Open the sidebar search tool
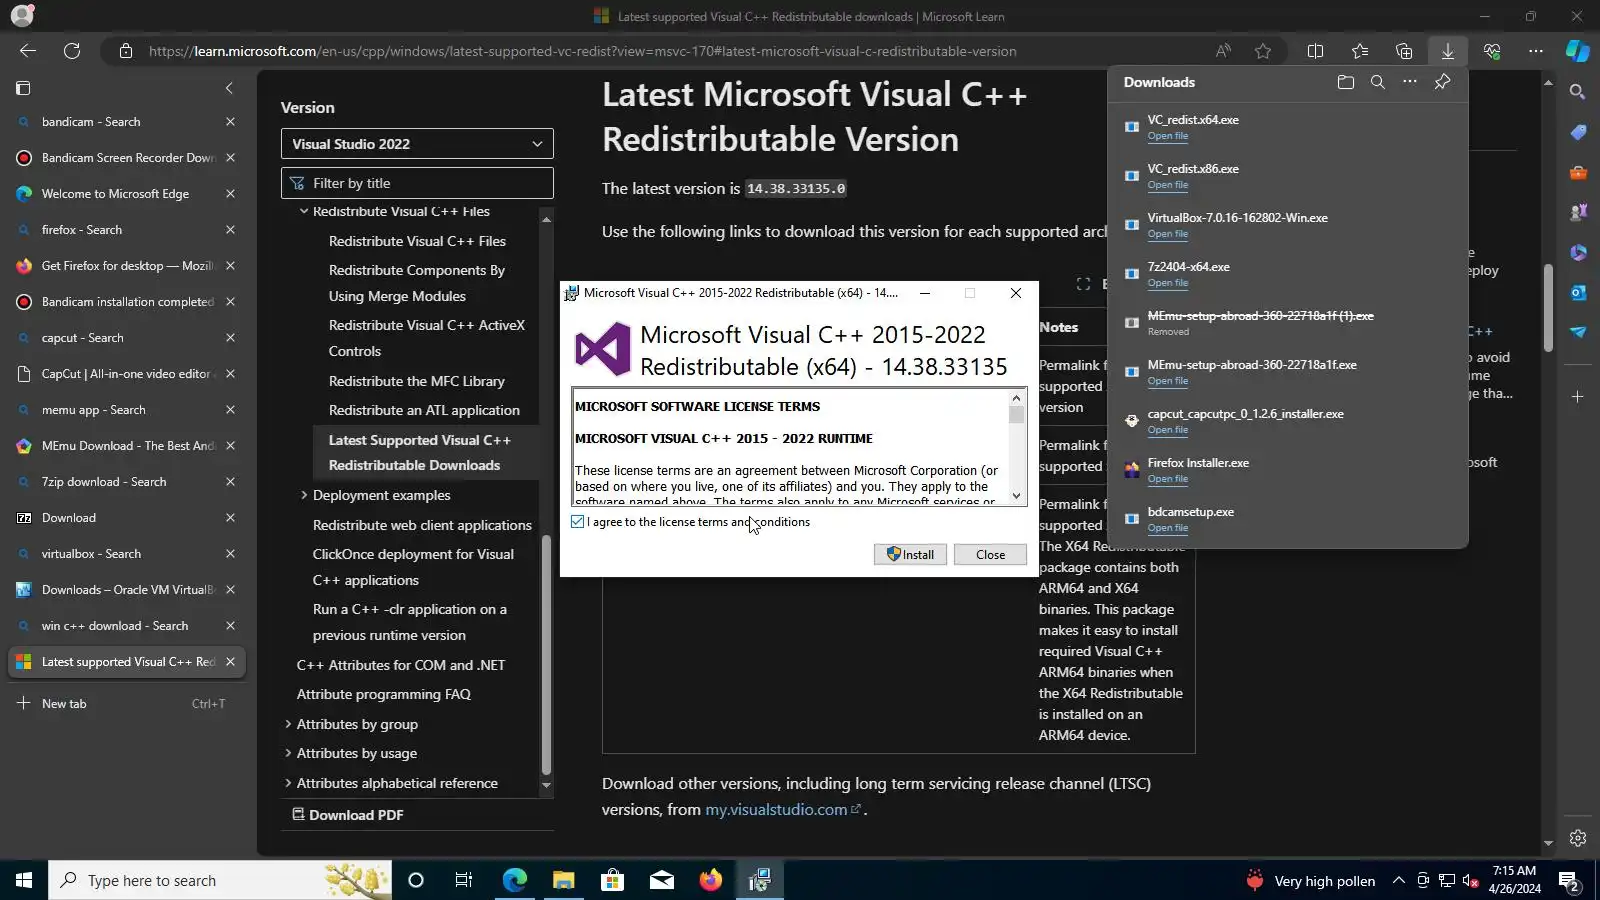 (x=1578, y=92)
